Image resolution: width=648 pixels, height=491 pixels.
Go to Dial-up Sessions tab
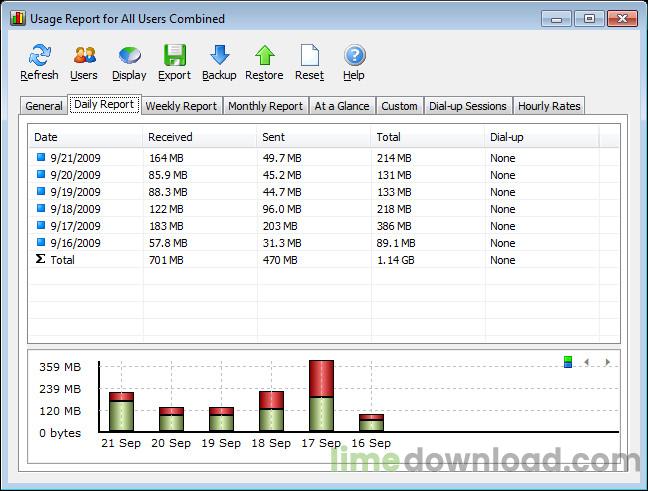tap(468, 106)
